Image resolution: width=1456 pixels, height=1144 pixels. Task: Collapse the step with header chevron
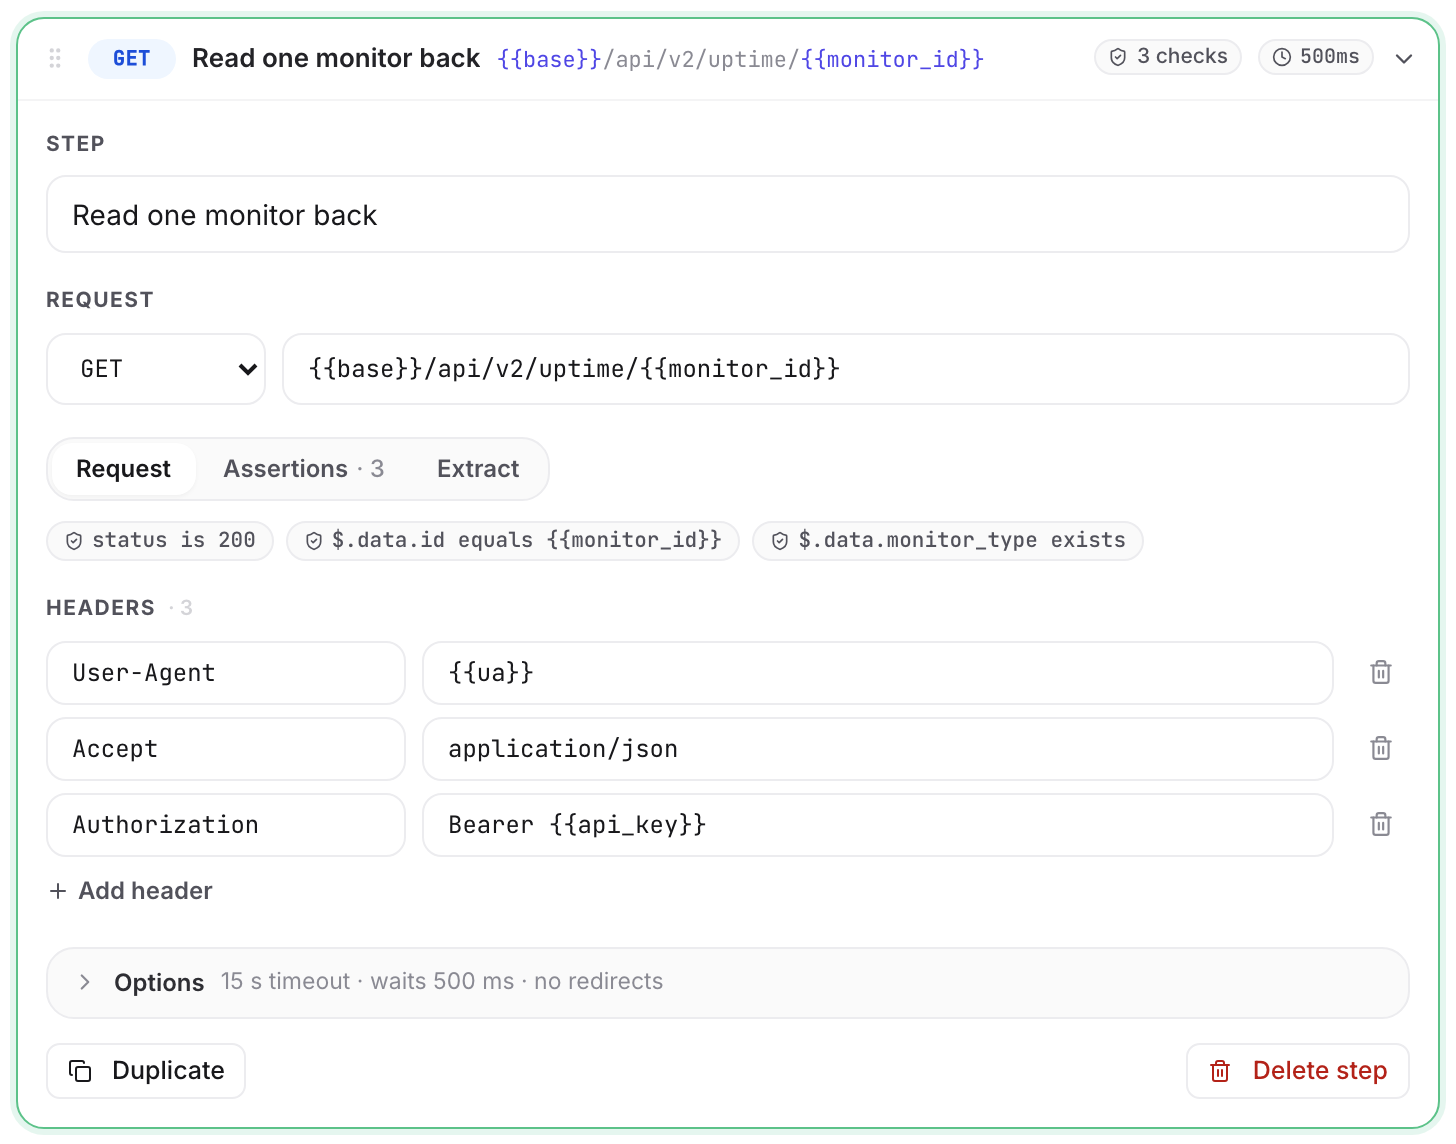coord(1404,58)
